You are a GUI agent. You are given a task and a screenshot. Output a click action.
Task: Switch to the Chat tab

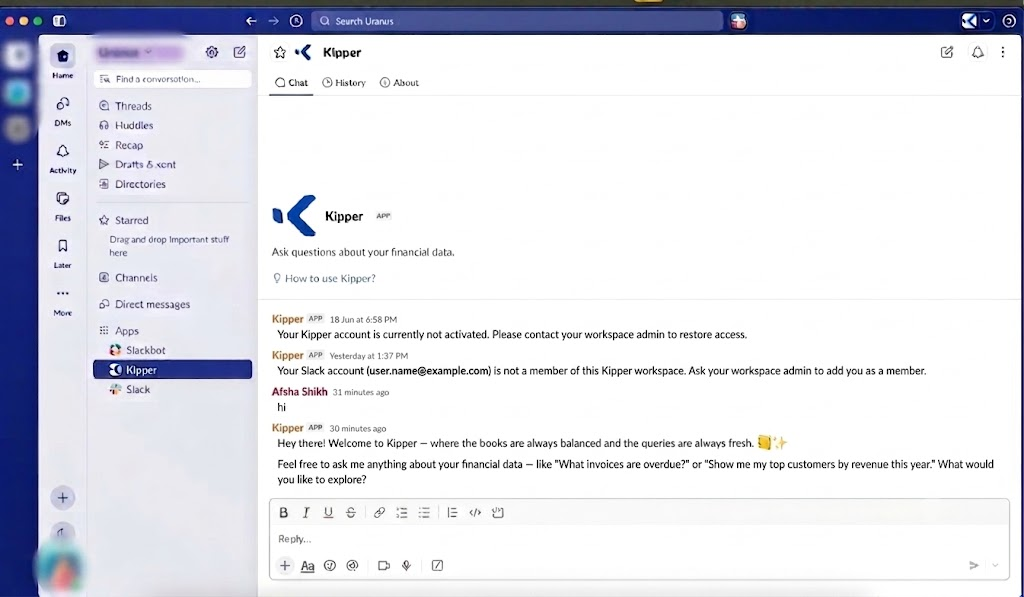[x=291, y=82]
